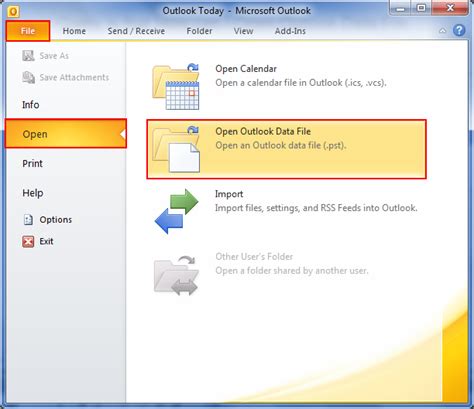Select the Open Outlook Data File title
Image resolution: width=474 pixels, height=409 pixels.
pos(263,131)
